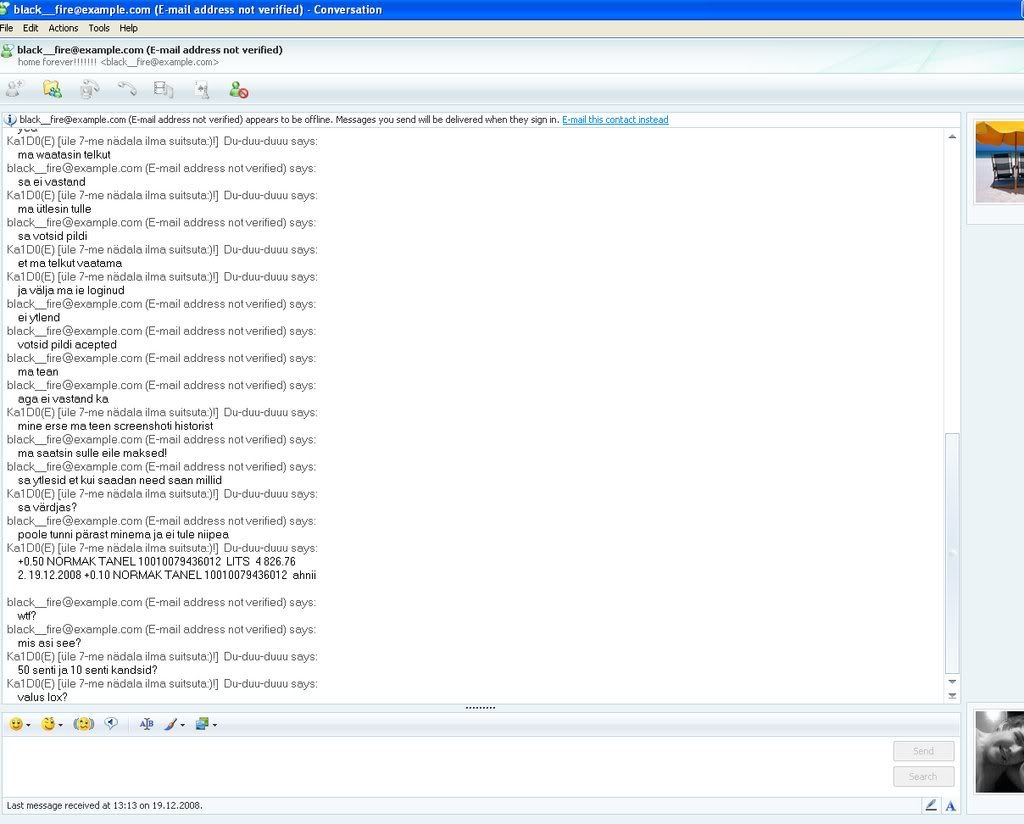The height and width of the screenshot is (824, 1024).
Task: Open the font change icon
Action: pyautogui.click(x=147, y=724)
